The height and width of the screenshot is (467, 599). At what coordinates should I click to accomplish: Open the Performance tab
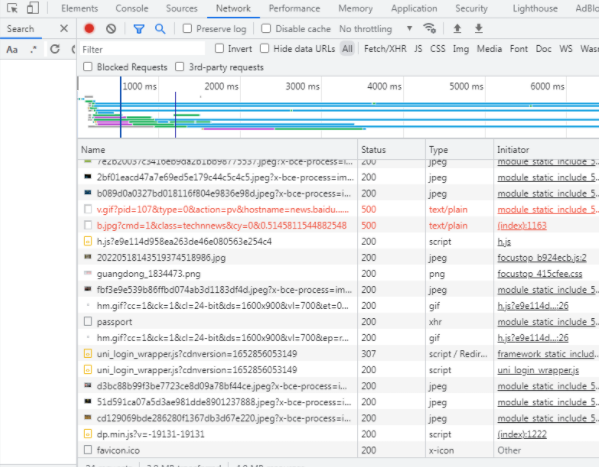click(x=294, y=8)
